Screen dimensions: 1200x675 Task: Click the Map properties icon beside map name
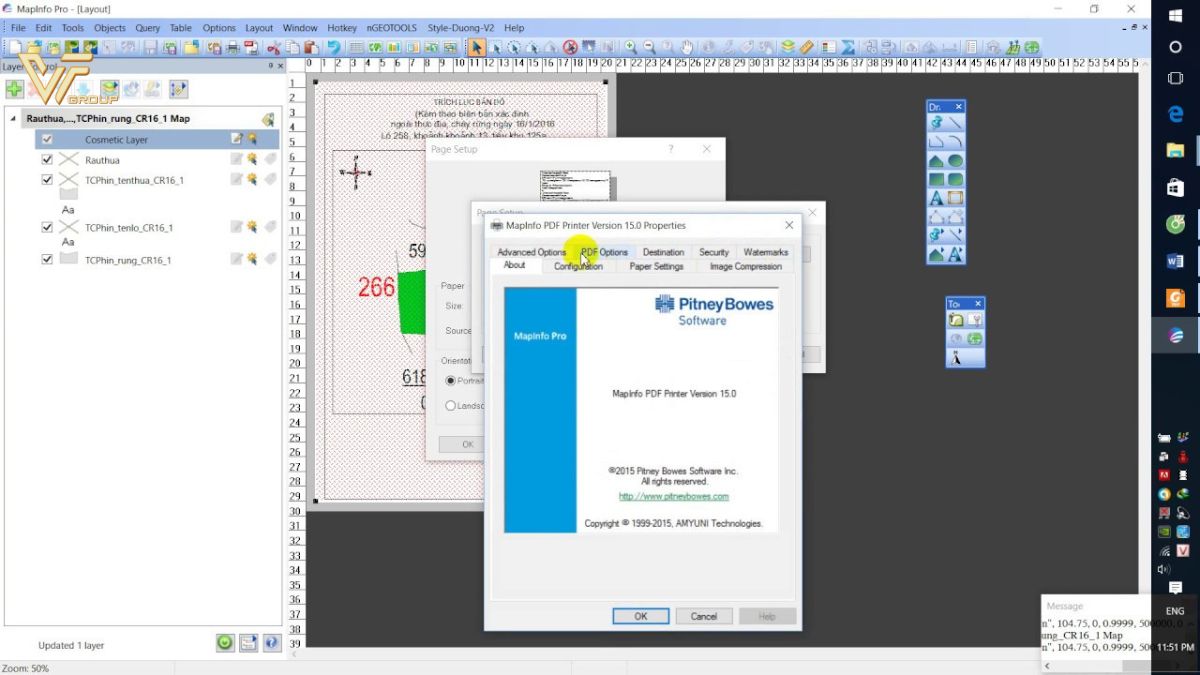pos(267,119)
